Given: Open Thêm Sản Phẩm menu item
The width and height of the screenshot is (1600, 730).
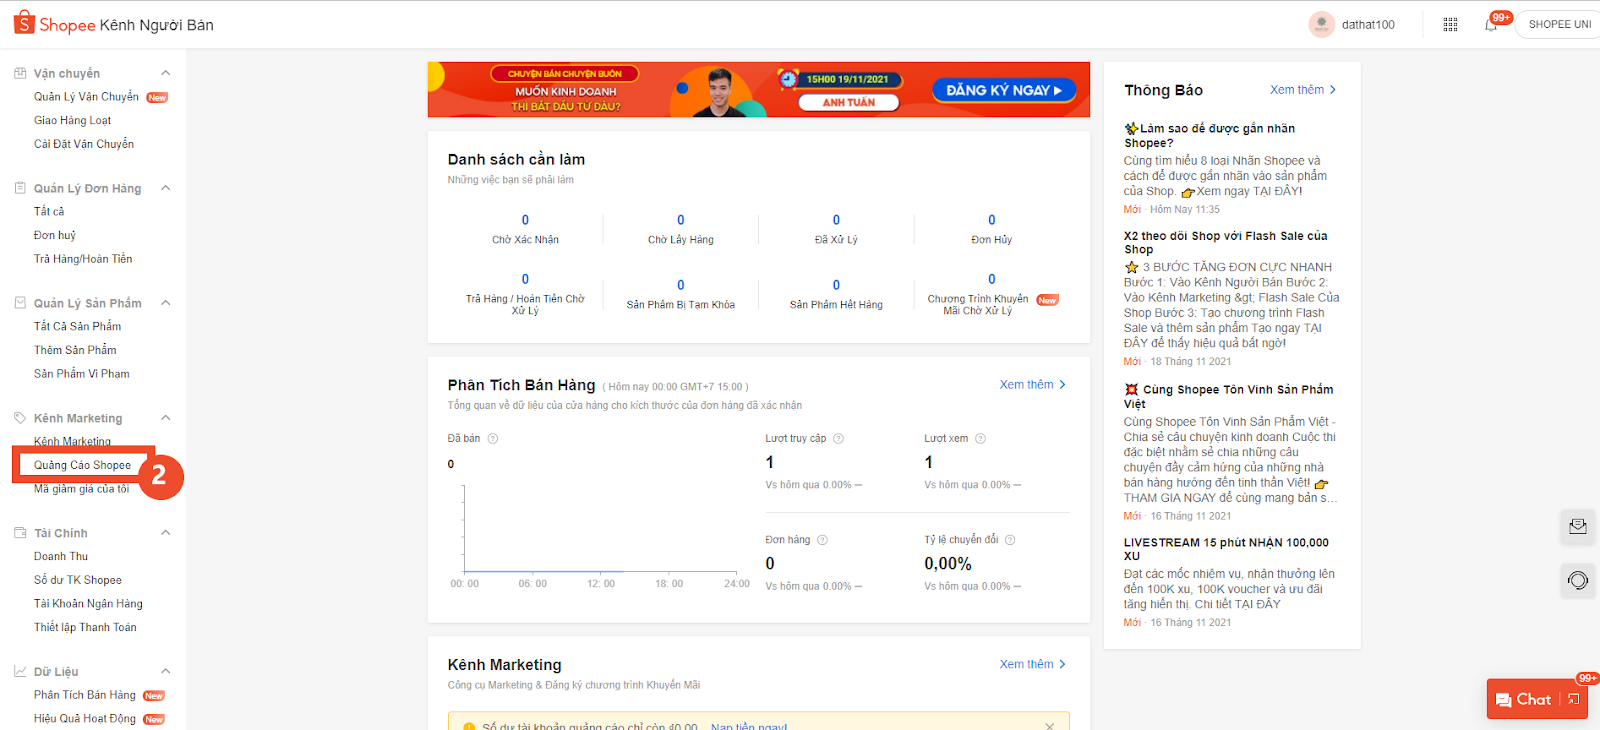Looking at the screenshot, I should [x=75, y=350].
